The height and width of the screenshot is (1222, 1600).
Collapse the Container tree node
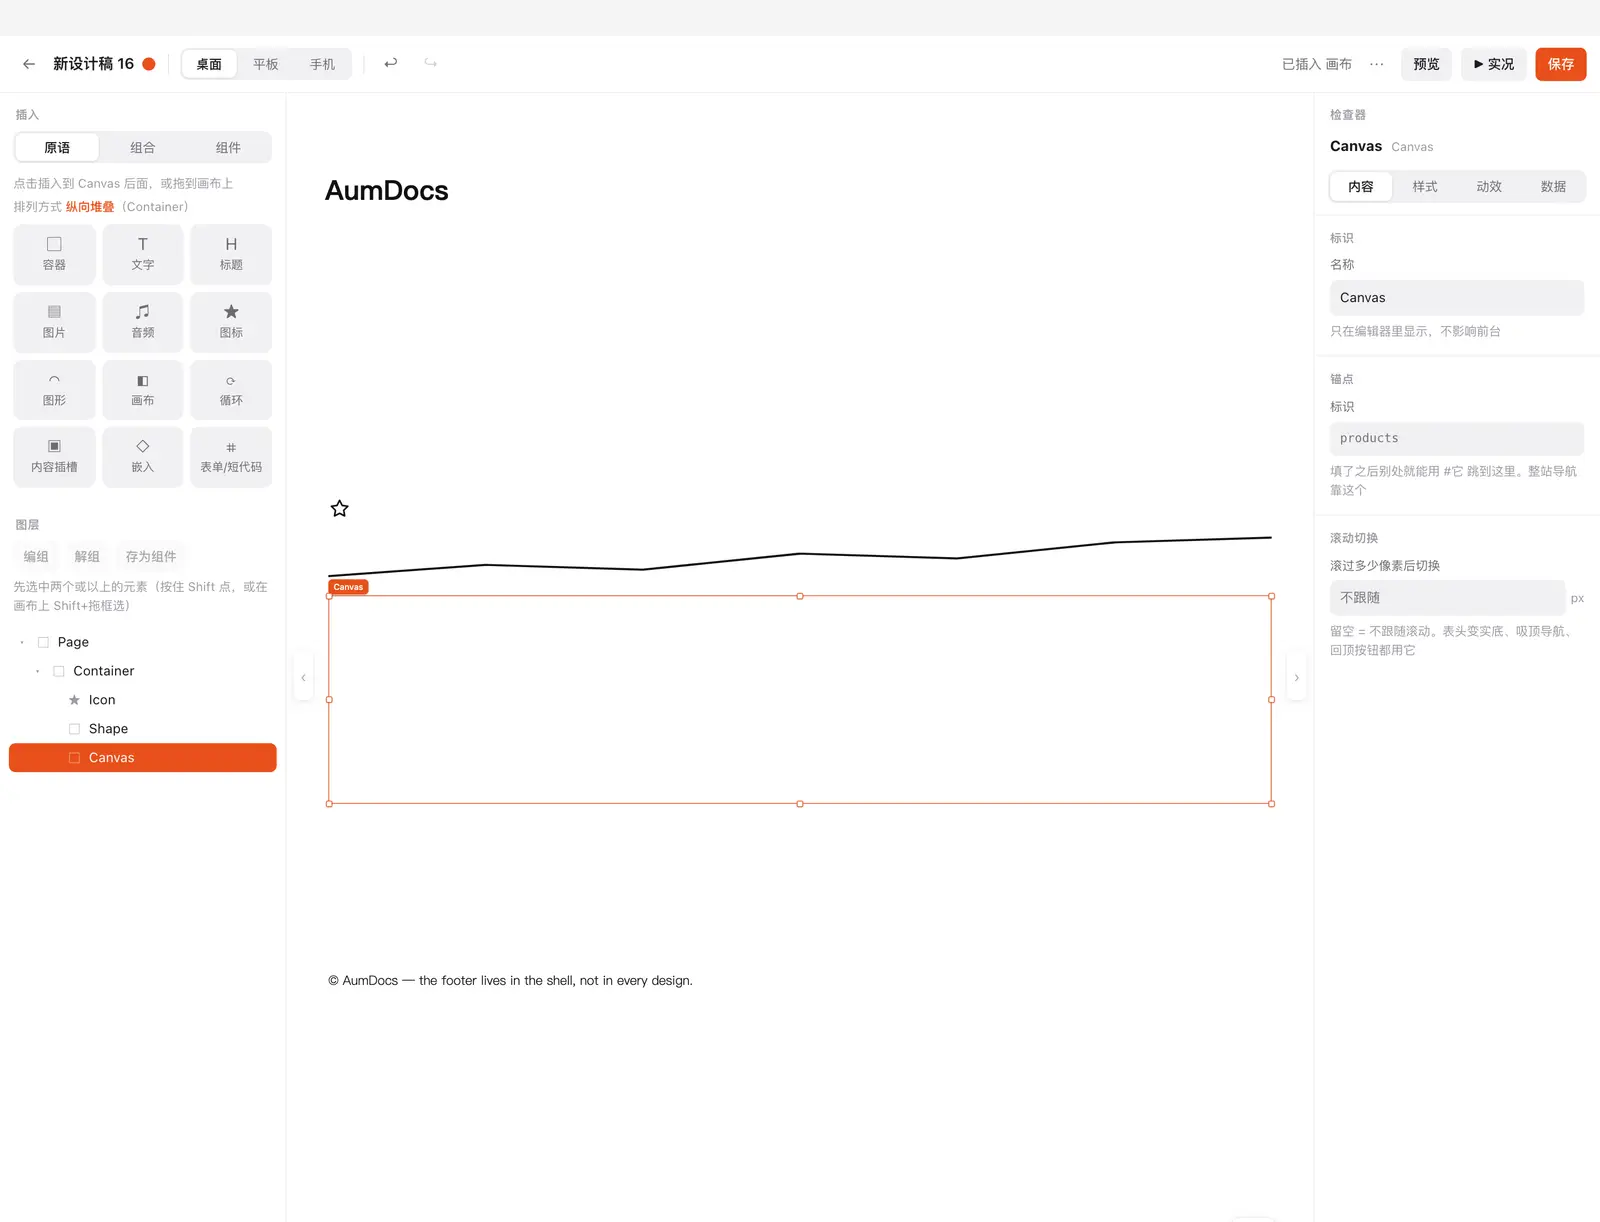point(38,671)
